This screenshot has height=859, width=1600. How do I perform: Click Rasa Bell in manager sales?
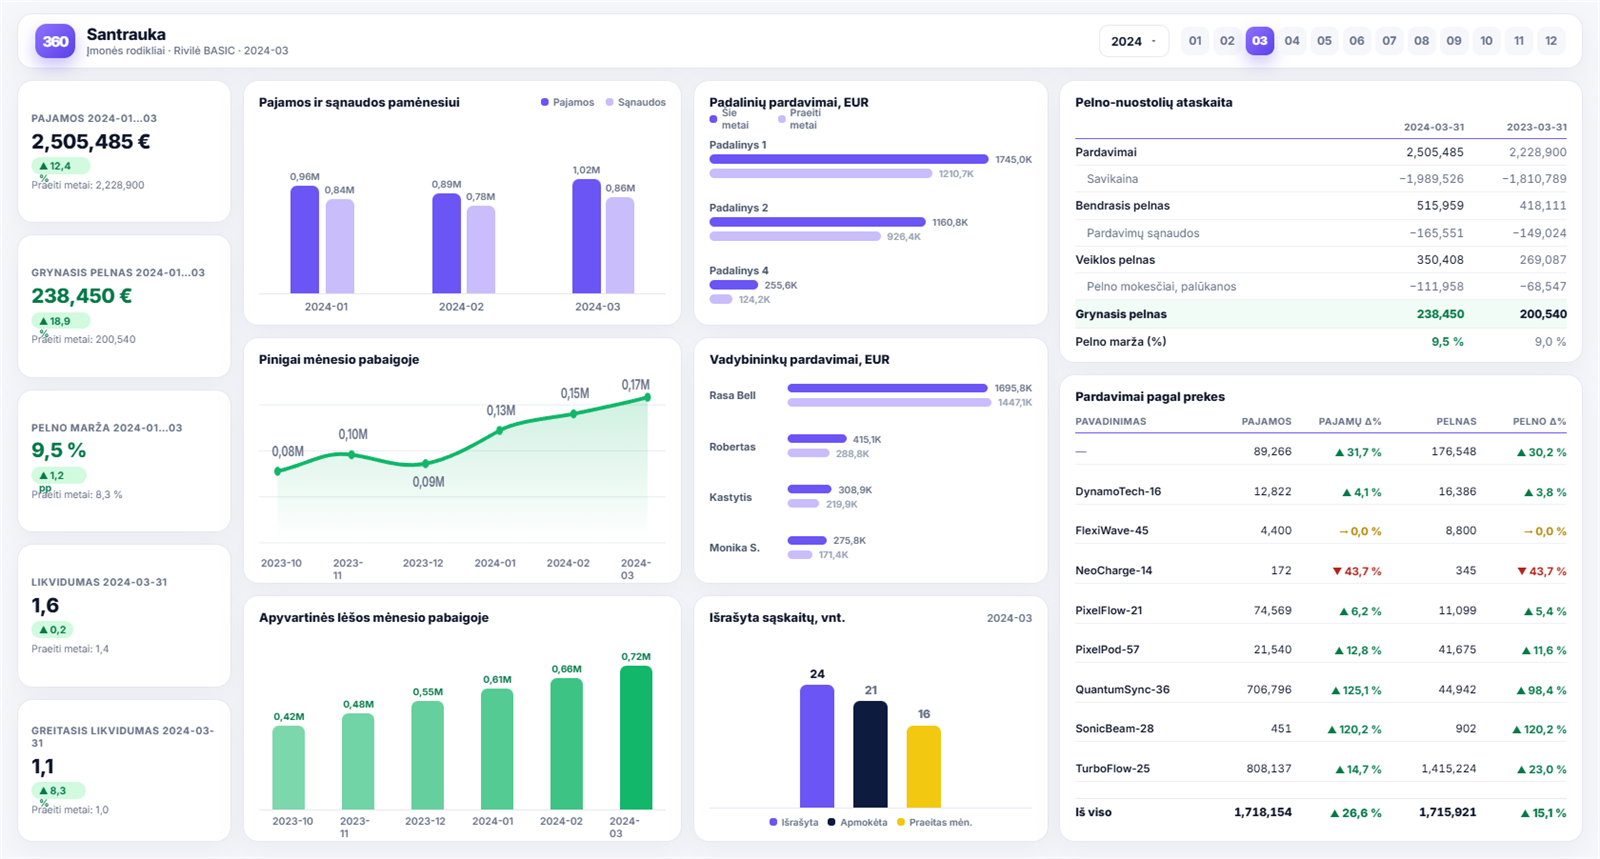point(732,396)
